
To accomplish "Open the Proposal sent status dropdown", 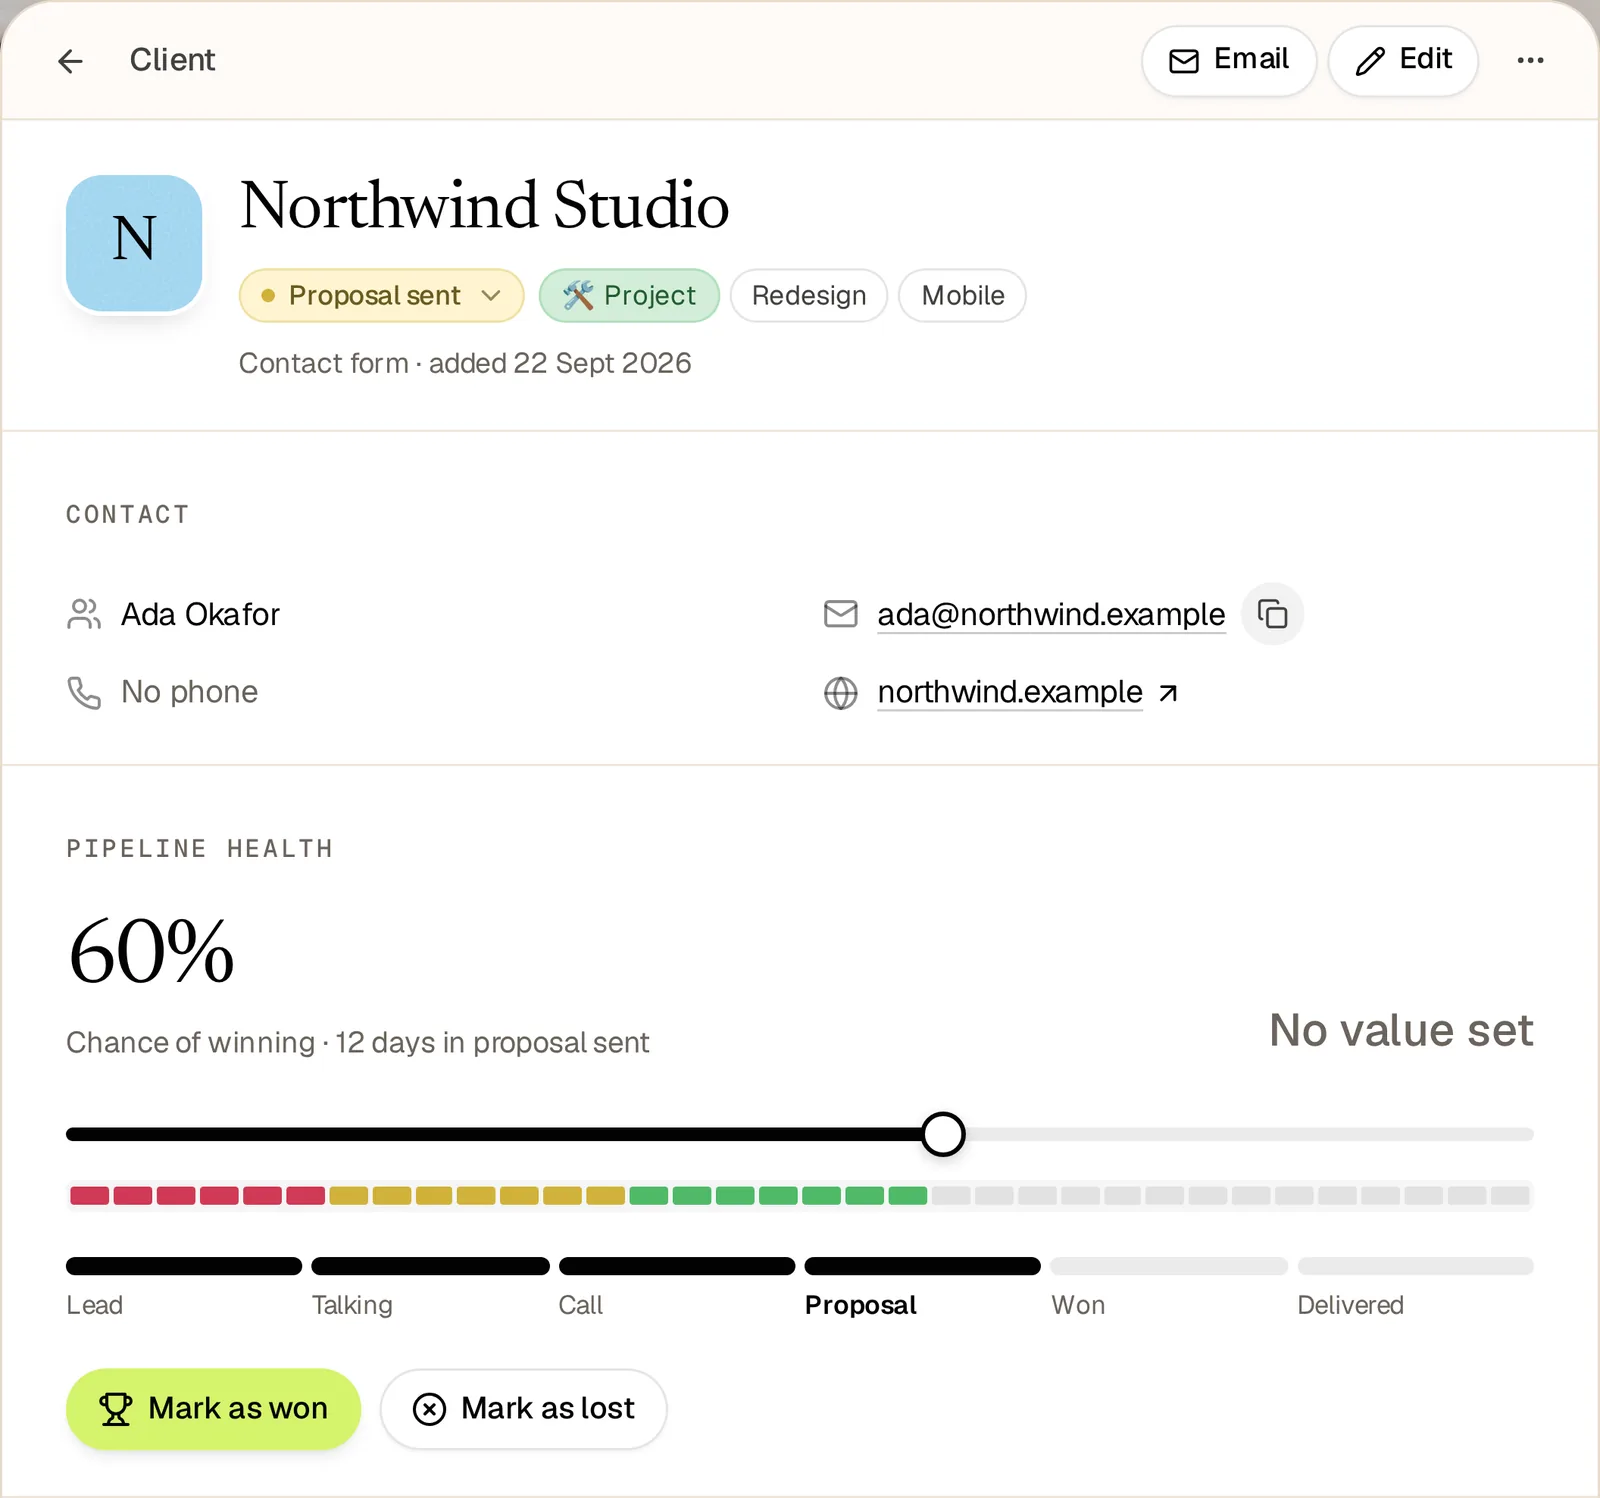I will coord(381,296).
